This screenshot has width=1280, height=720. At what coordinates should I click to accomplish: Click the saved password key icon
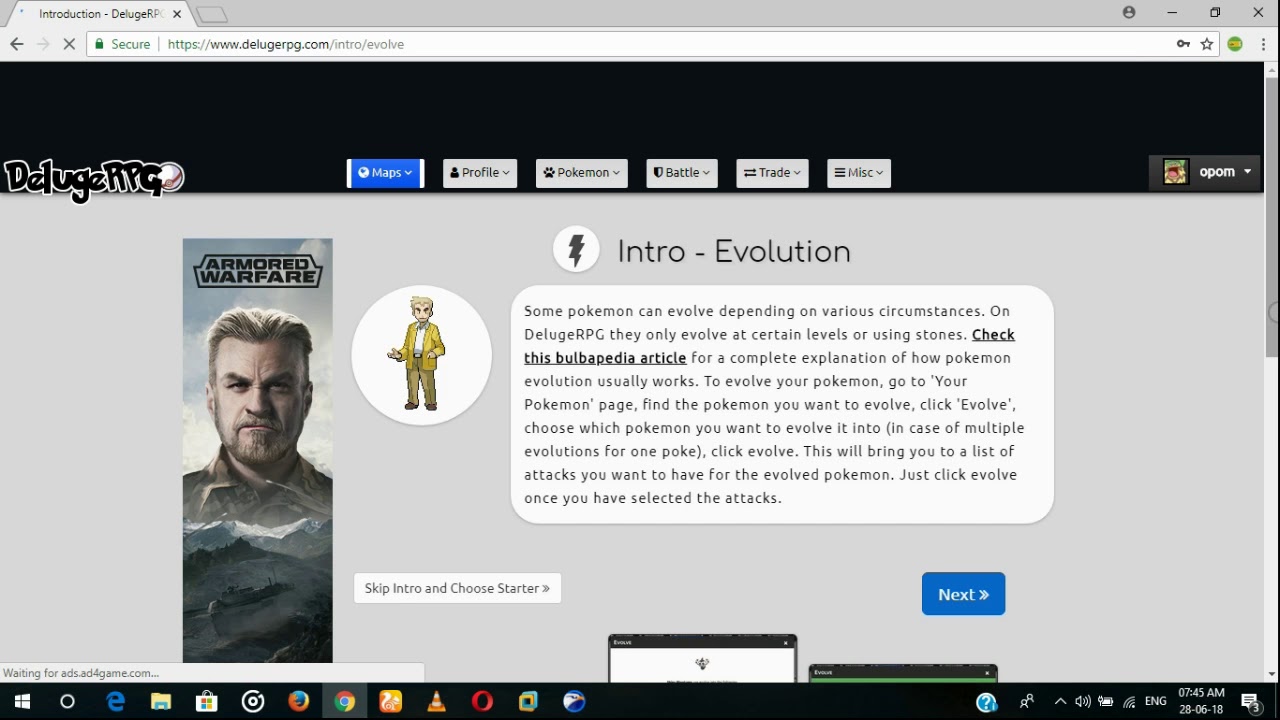(1183, 44)
